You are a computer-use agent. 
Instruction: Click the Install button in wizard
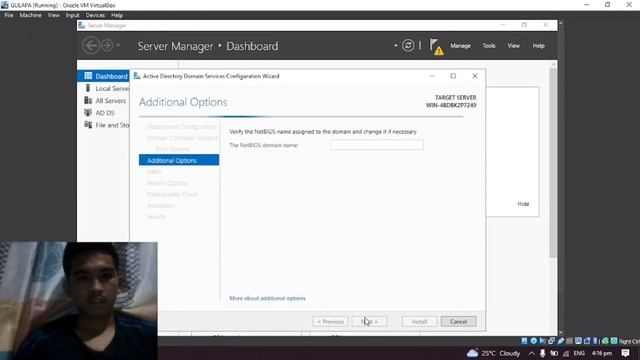[419, 322]
